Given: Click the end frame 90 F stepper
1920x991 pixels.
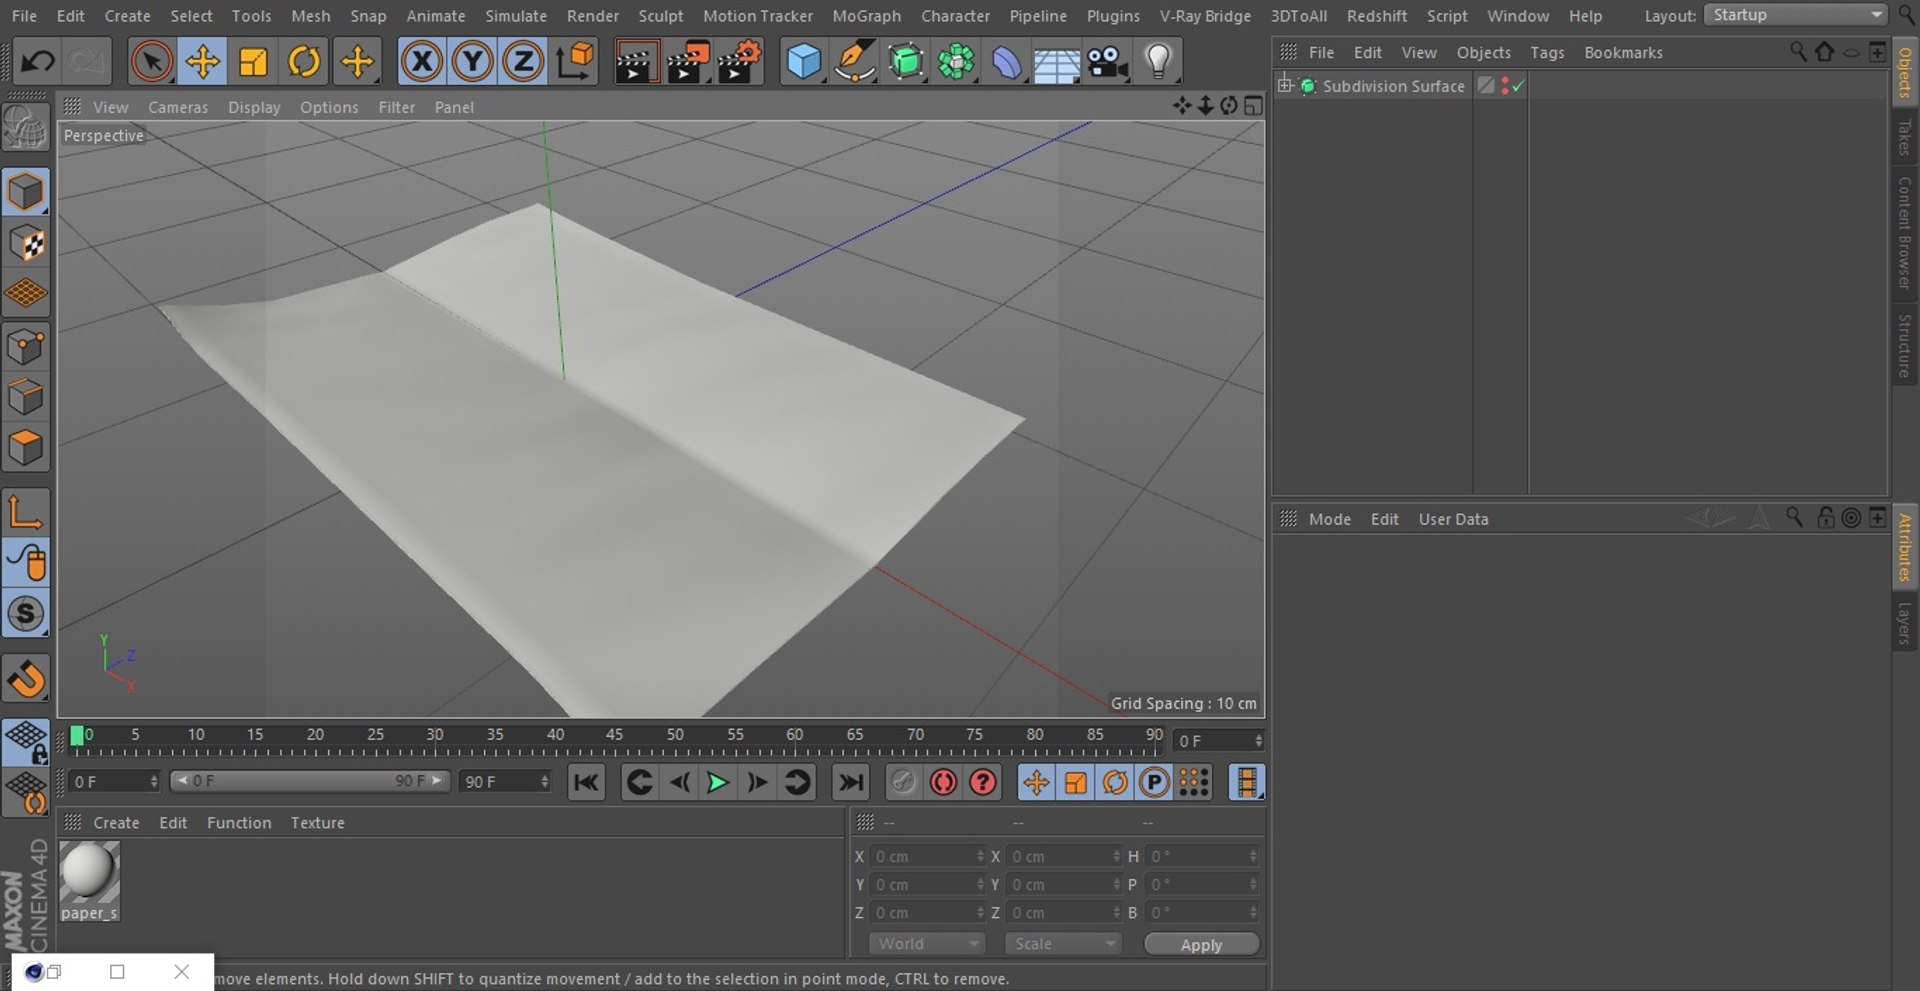Looking at the screenshot, I should click(x=545, y=781).
